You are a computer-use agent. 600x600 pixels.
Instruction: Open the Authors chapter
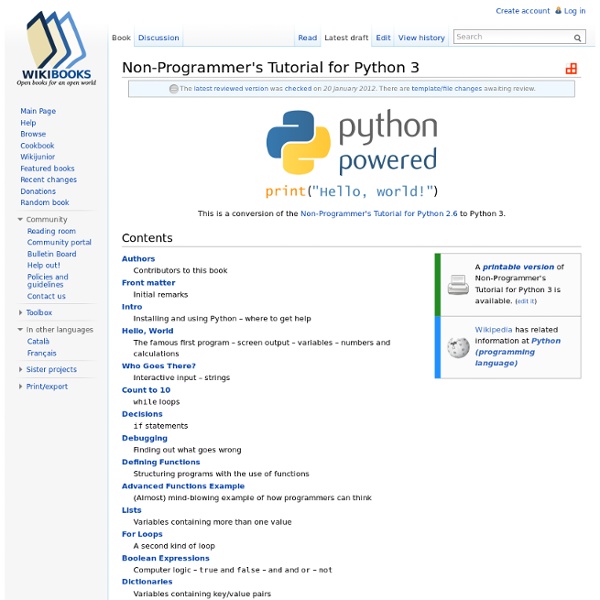coord(138,259)
